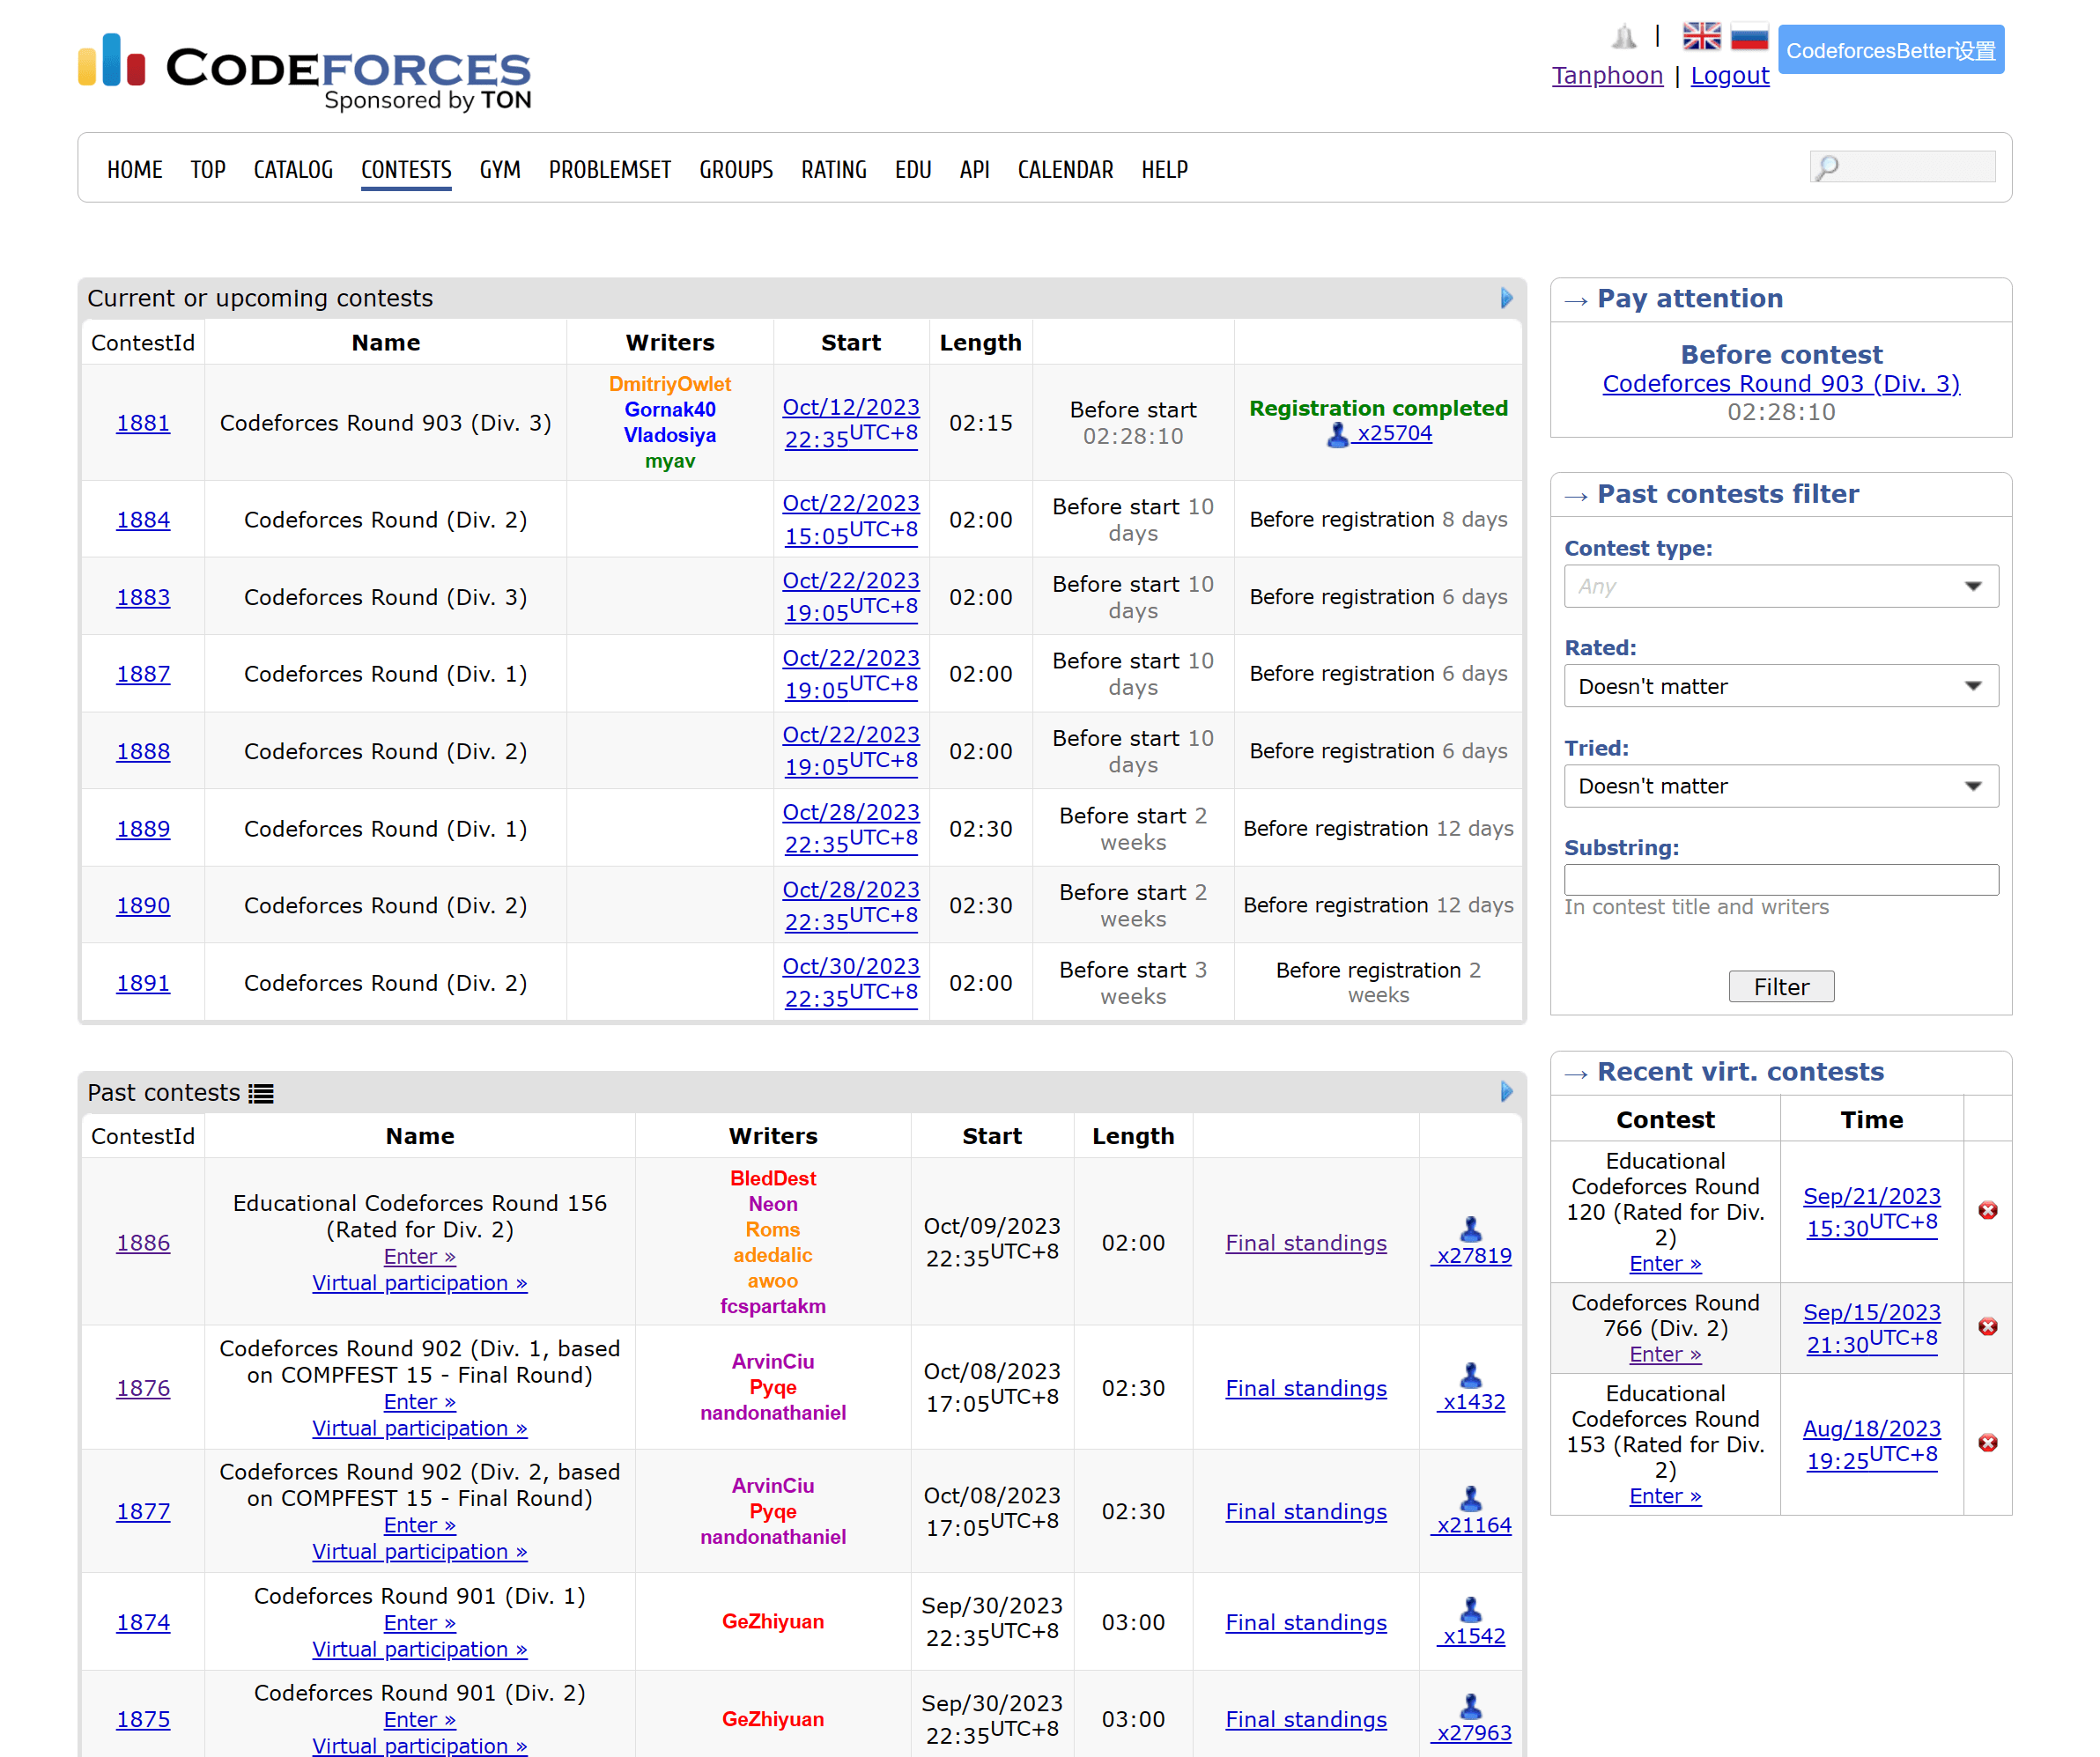Viewport: 2100px width, 1757px height.
Task: Click participants person icon for contest 1874
Action: pyautogui.click(x=1470, y=1608)
